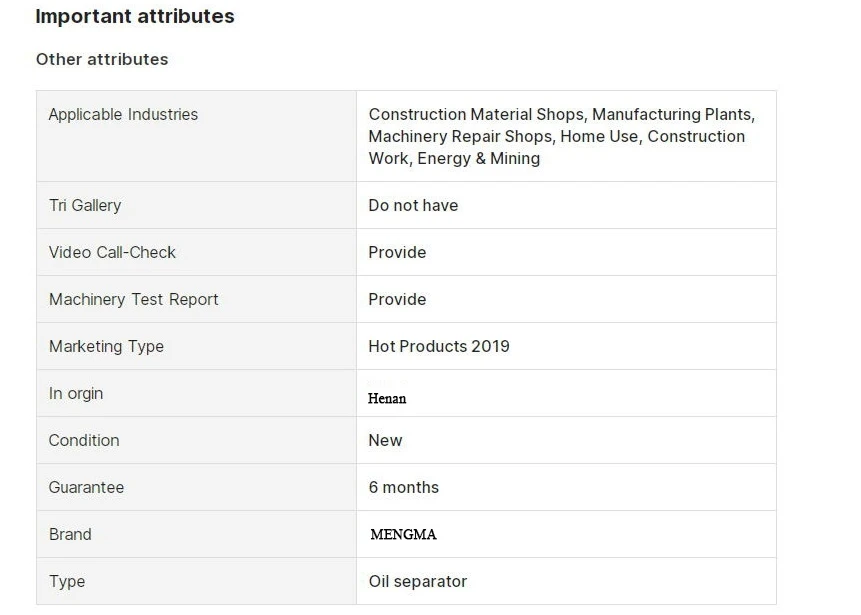Image resolution: width=861 pixels, height=615 pixels.
Task: Click the "Henan" value
Action: point(387,398)
